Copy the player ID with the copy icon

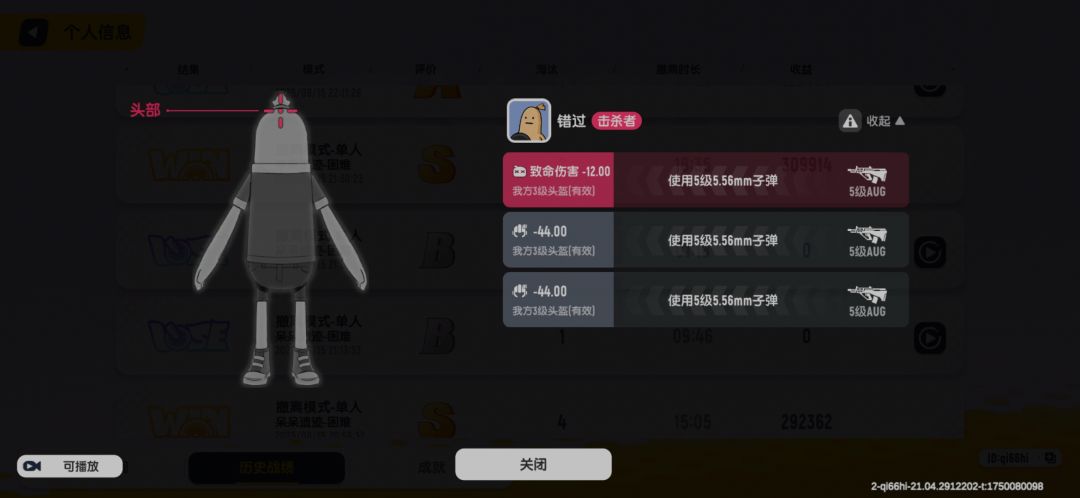pyautogui.click(x=1050, y=457)
